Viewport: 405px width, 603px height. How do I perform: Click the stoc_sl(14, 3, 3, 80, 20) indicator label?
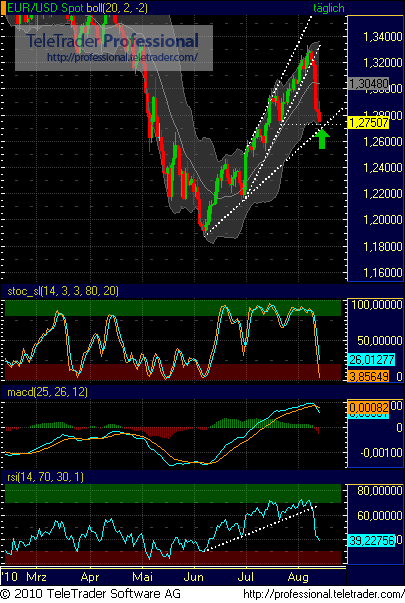coord(63,291)
